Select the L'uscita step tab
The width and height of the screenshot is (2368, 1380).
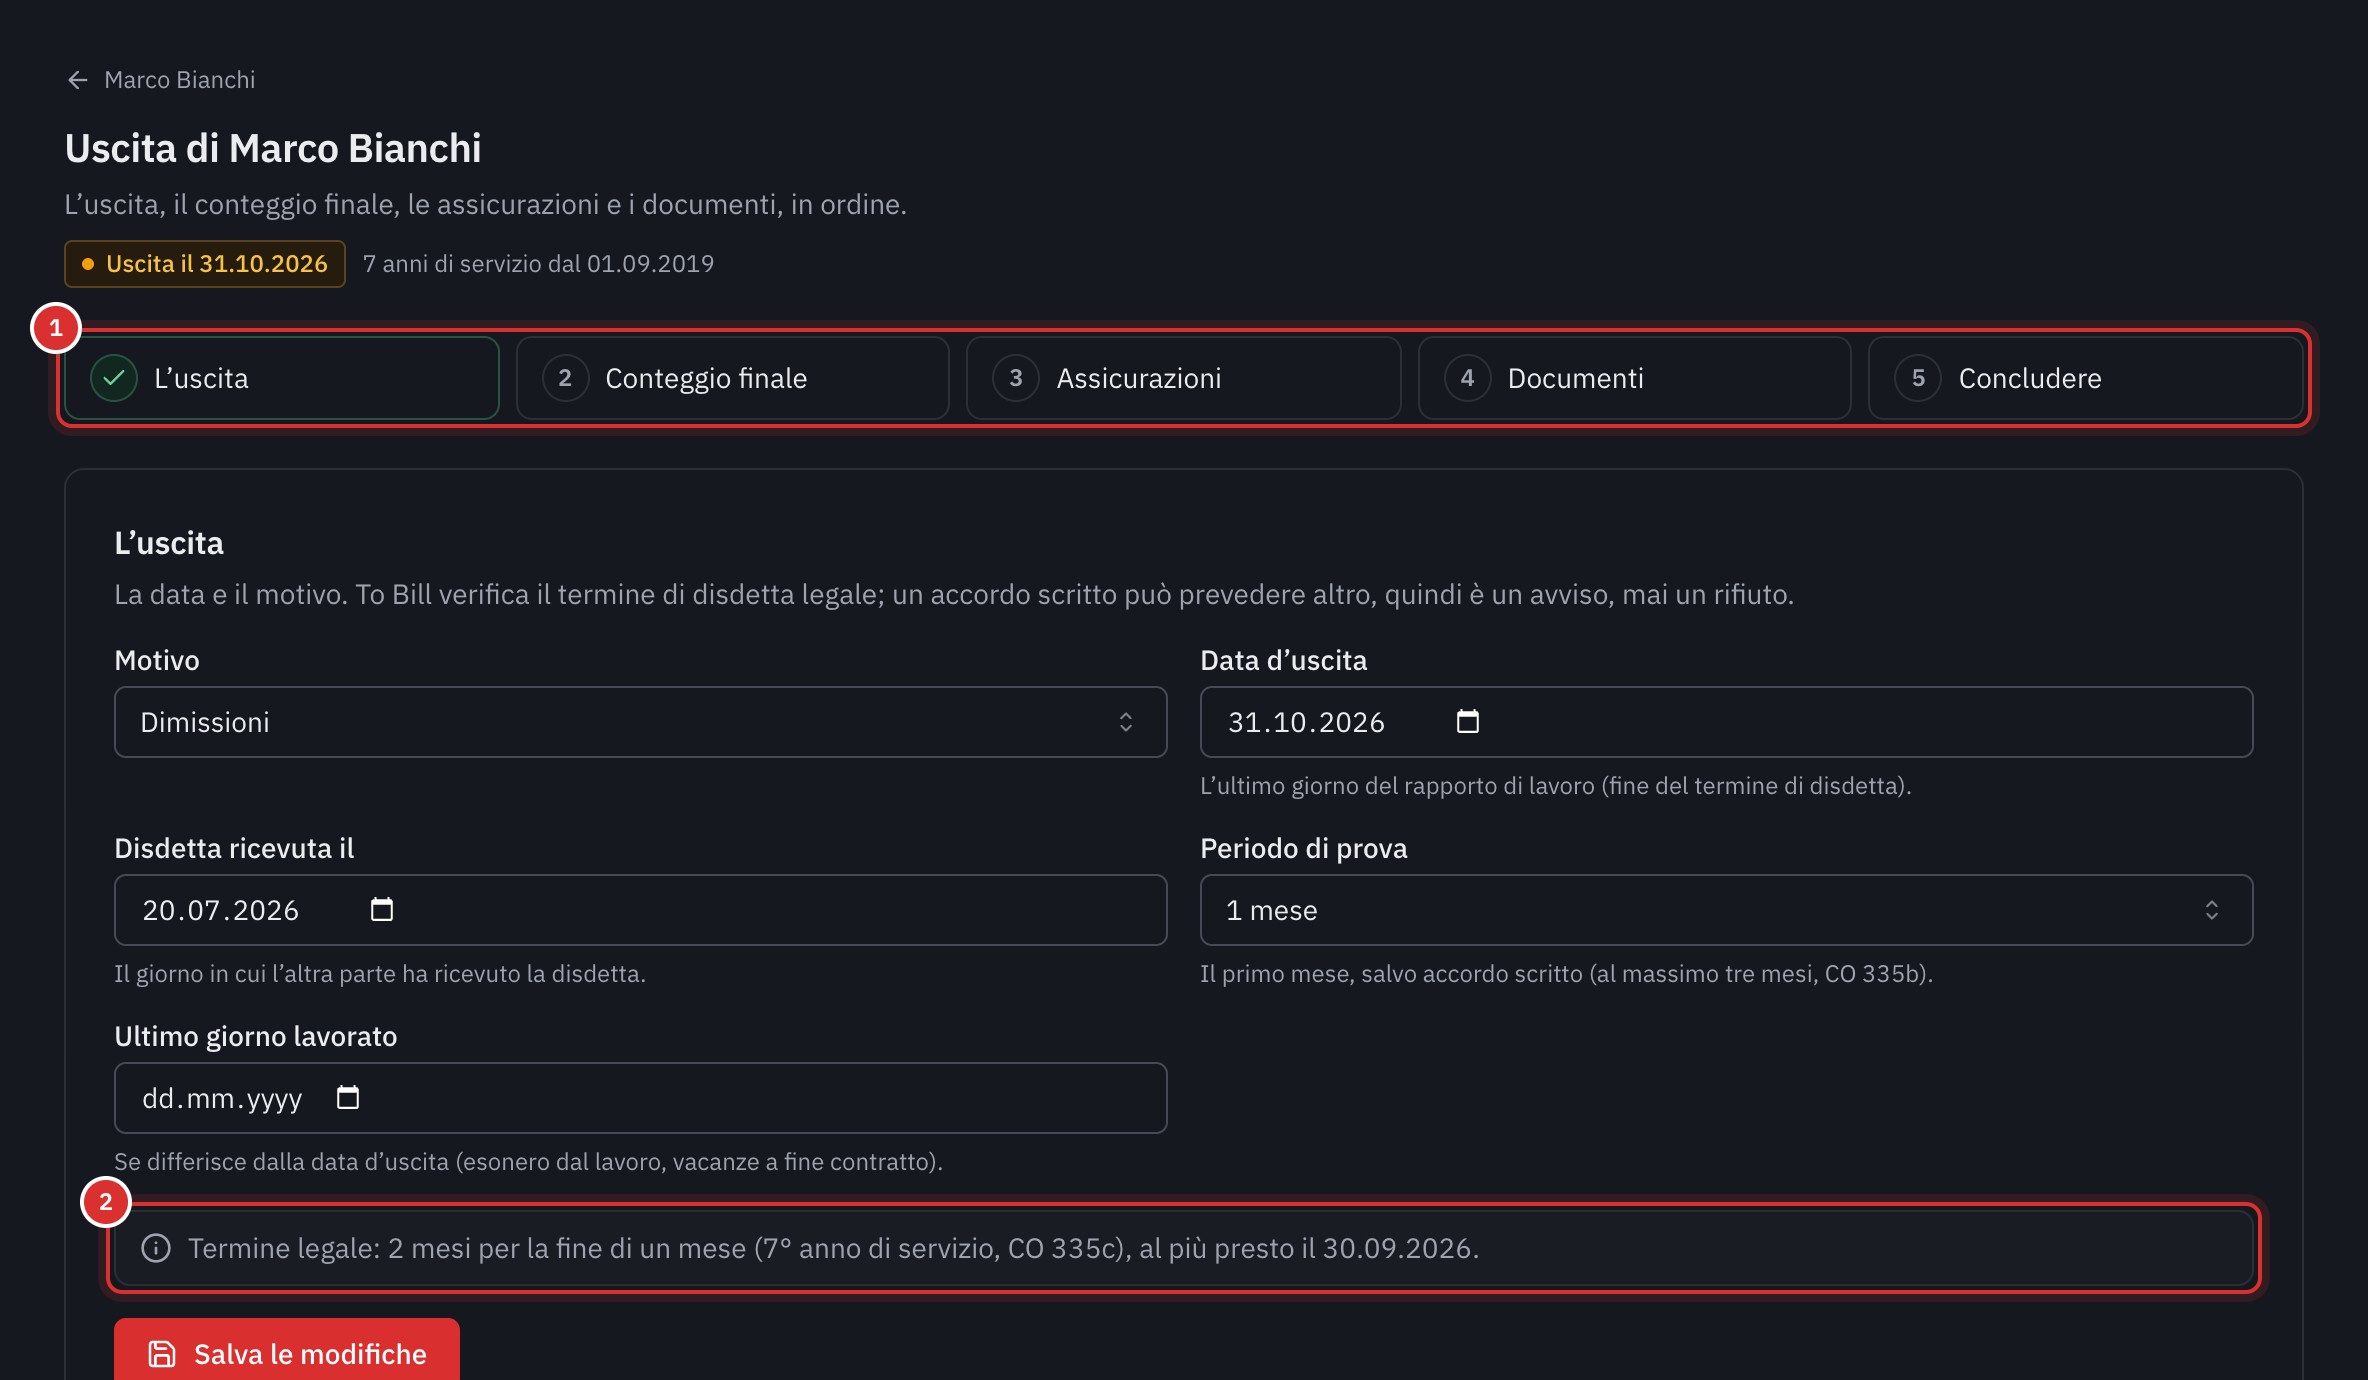tap(282, 378)
